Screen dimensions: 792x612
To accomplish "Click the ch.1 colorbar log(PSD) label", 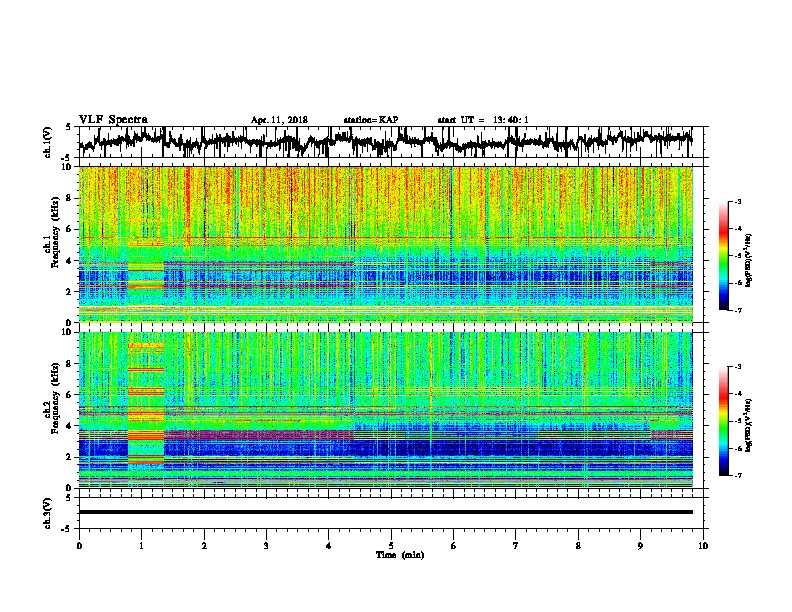I will tap(749, 261).
